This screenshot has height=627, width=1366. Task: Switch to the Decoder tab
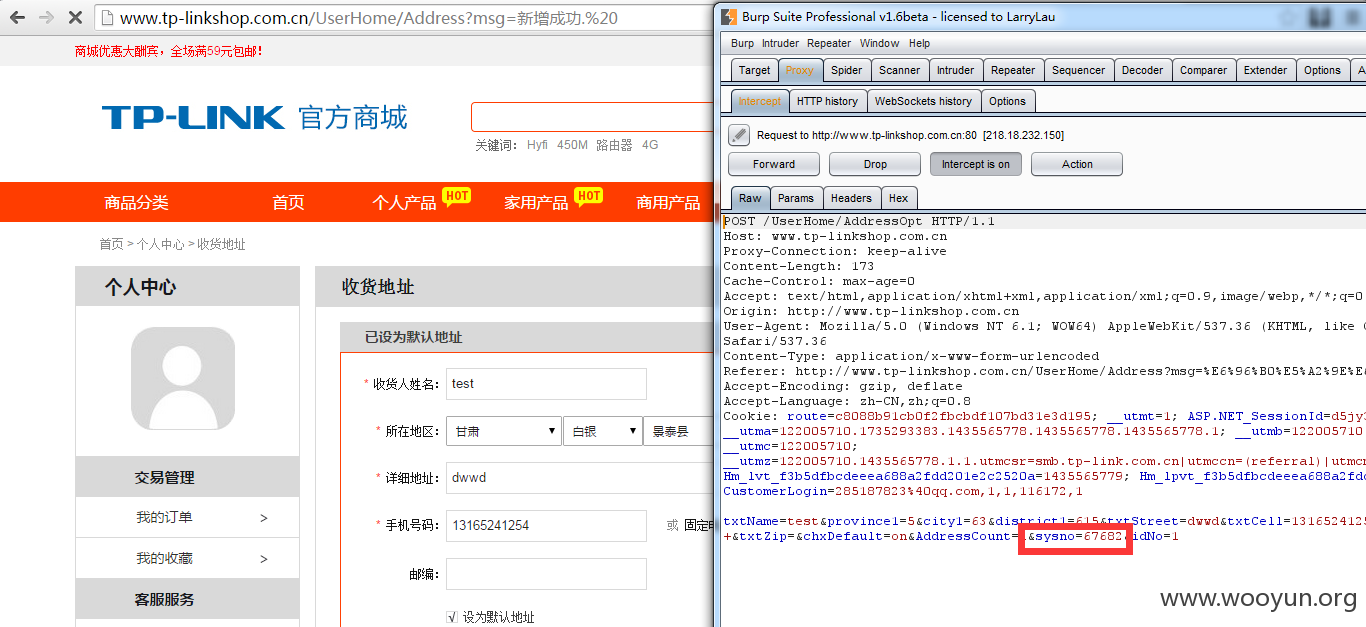click(x=1142, y=70)
